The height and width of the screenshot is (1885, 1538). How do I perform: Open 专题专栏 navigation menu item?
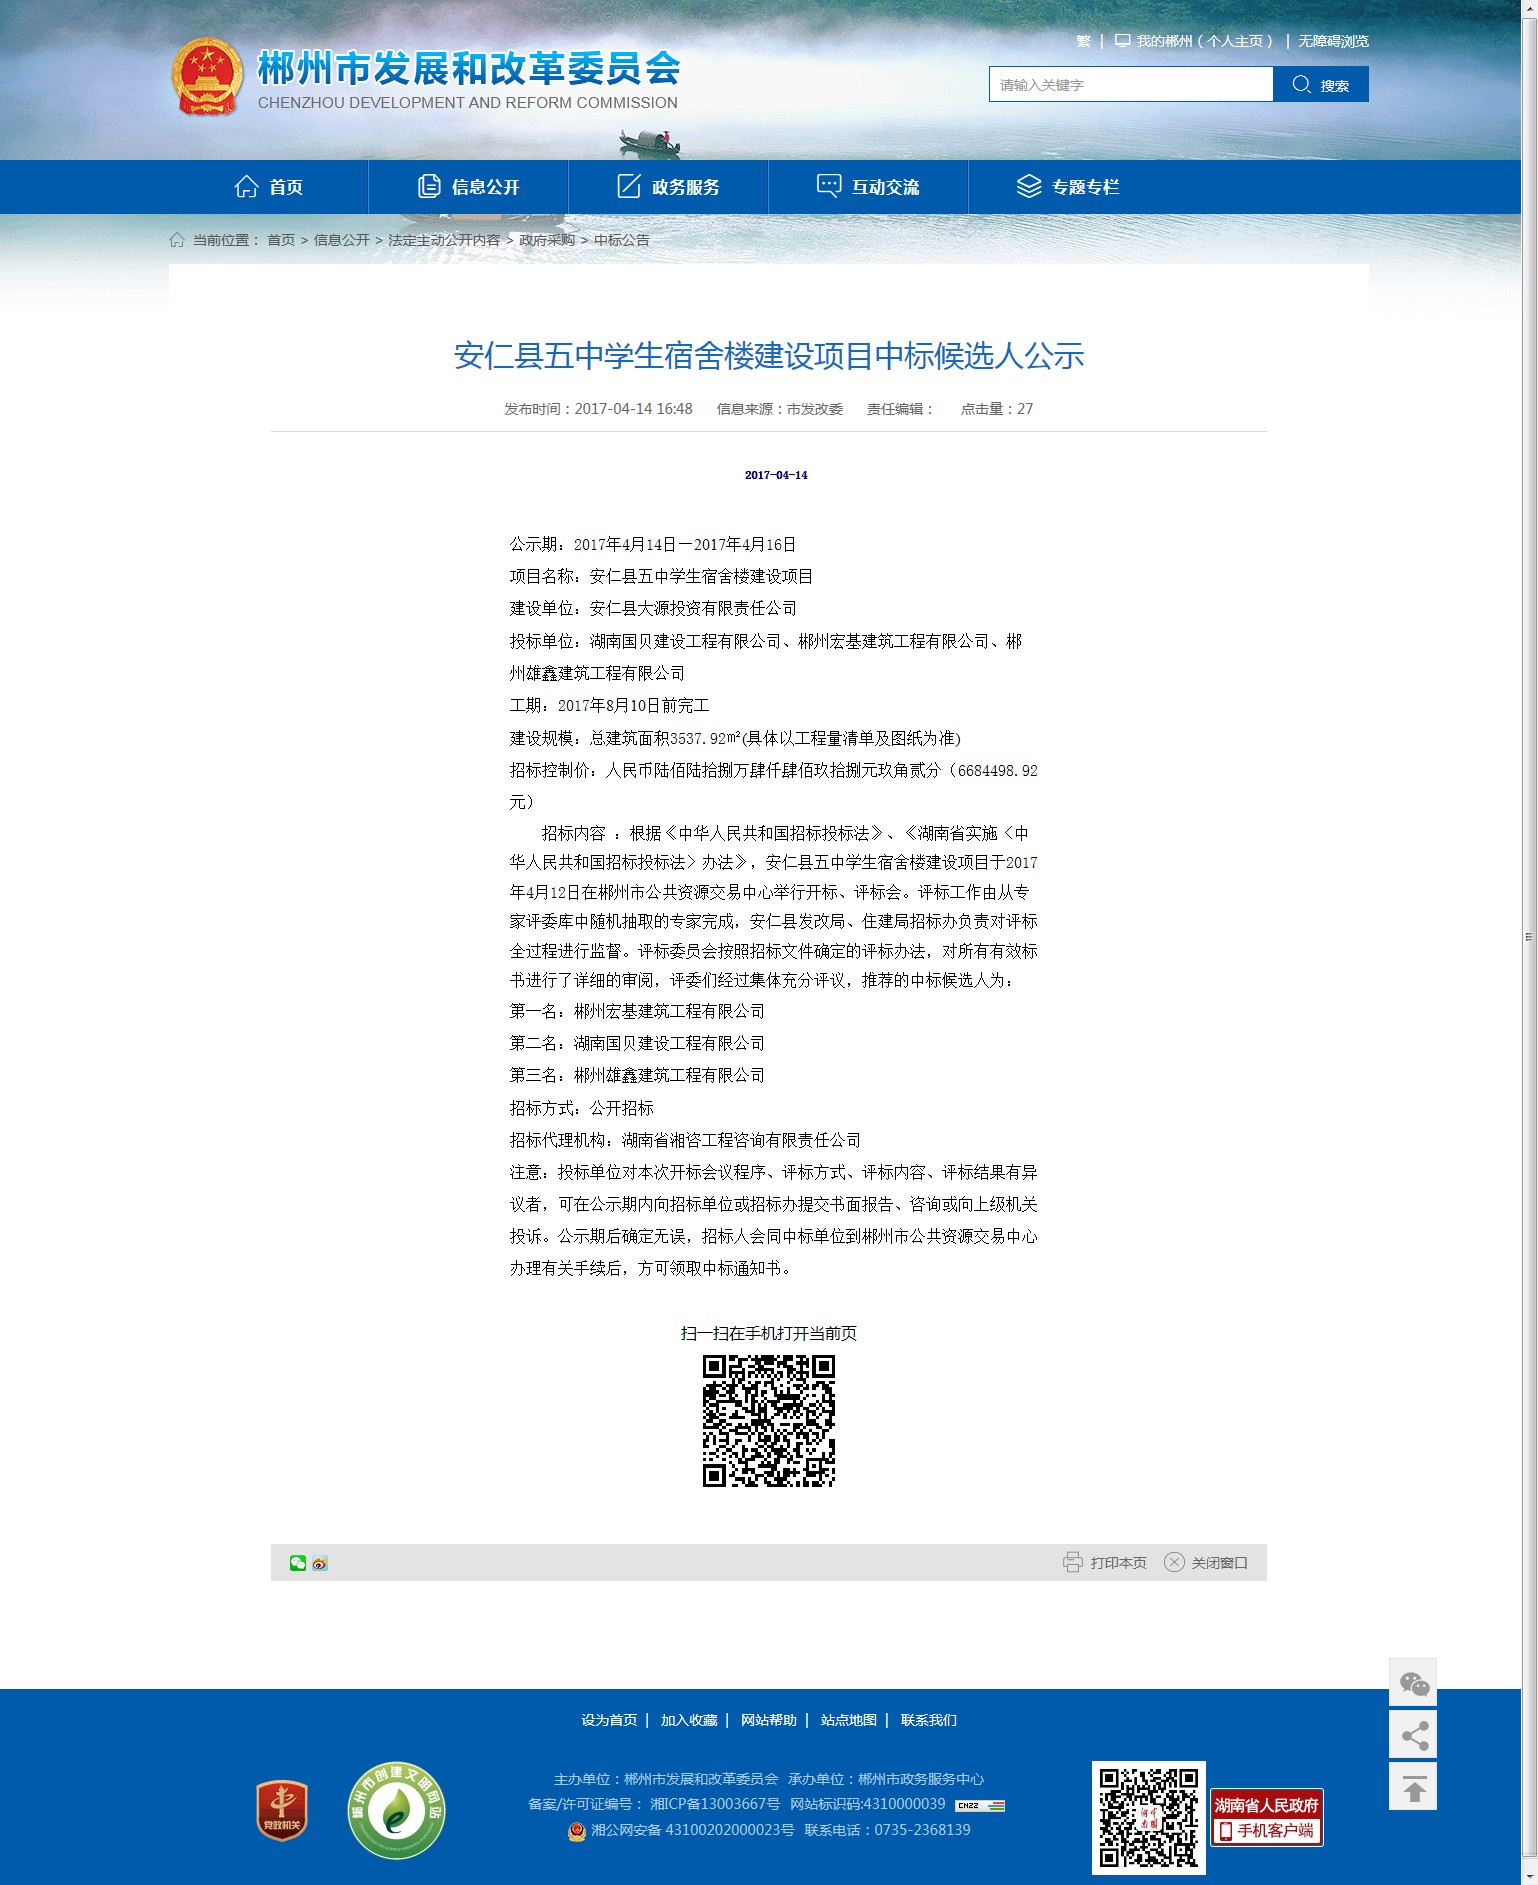[1069, 187]
